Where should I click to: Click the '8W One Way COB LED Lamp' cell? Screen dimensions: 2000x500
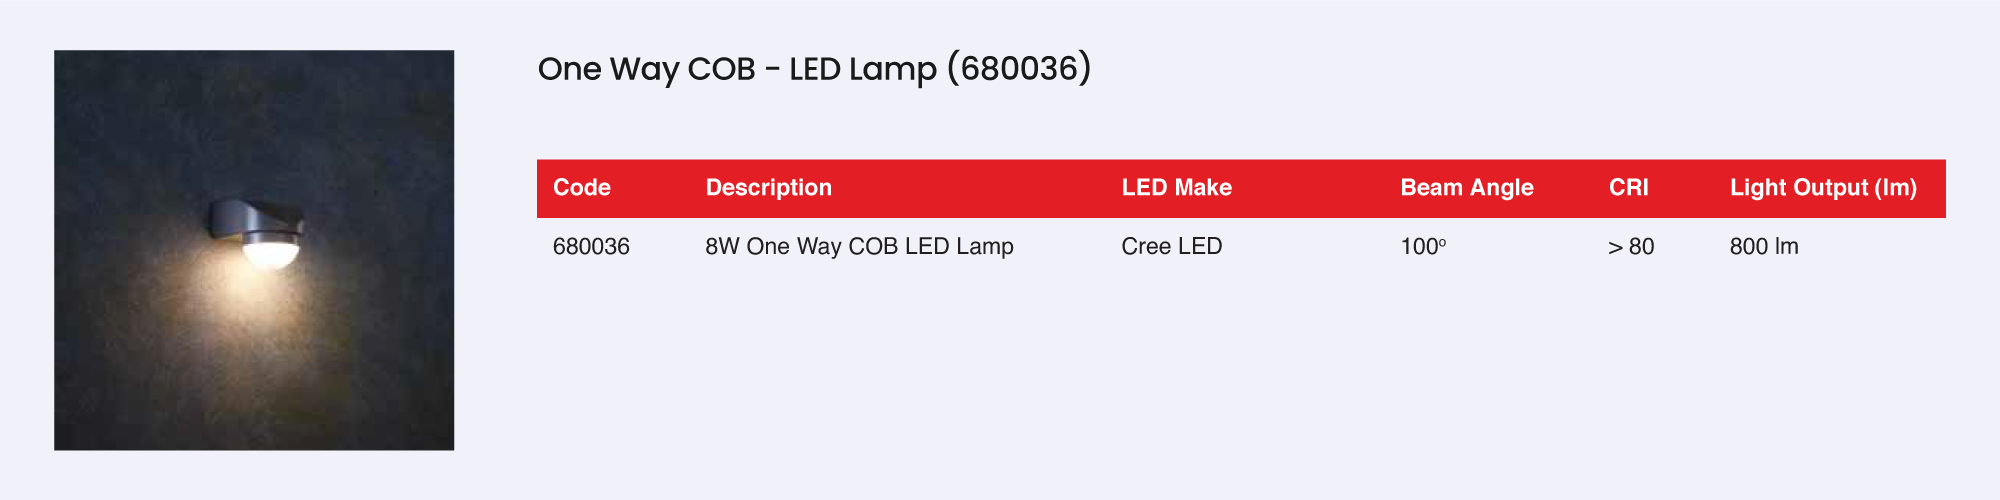click(x=859, y=247)
